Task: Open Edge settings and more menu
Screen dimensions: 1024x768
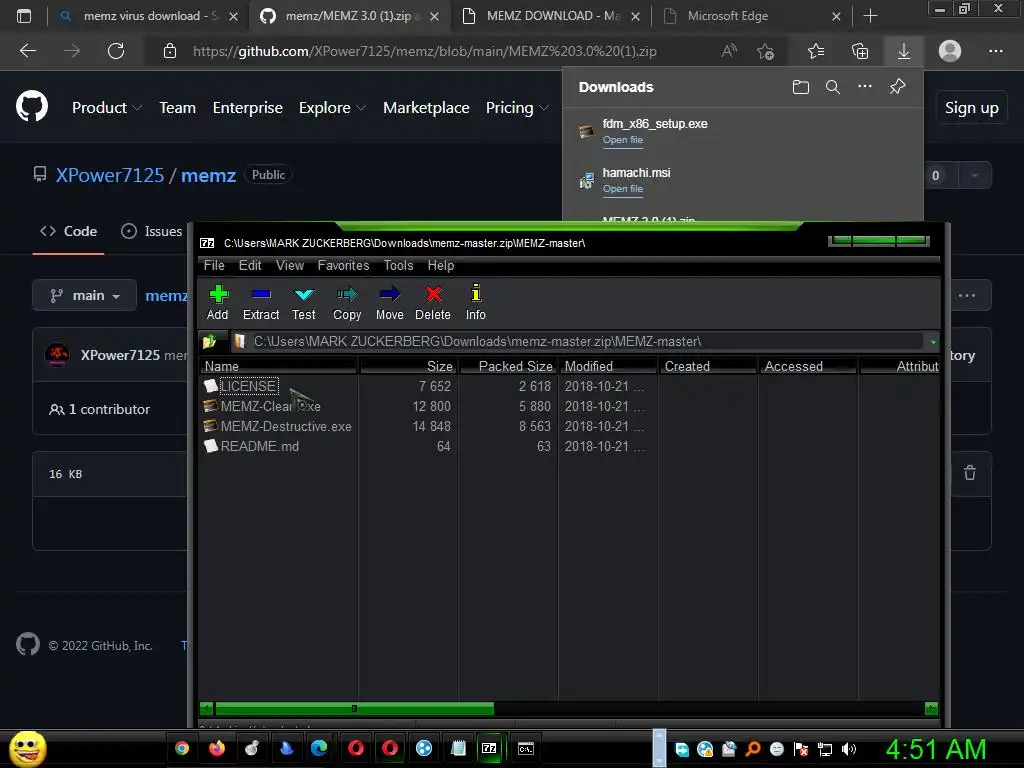Action: pyautogui.click(x=995, y=51)
